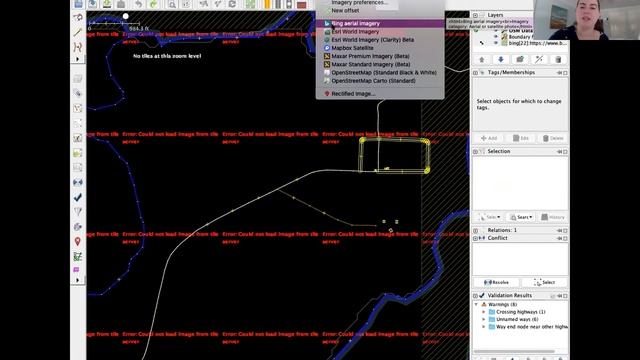Select the draw nodes tool
Viewport: 640px width, 360px height.
point(78,32)
